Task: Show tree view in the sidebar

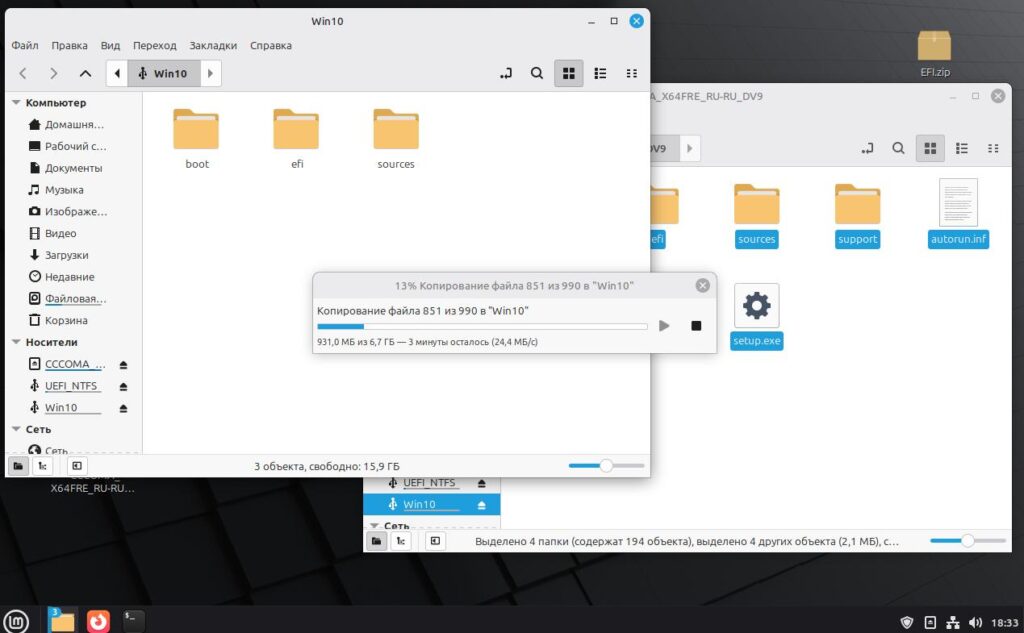Action: [42, 466]
